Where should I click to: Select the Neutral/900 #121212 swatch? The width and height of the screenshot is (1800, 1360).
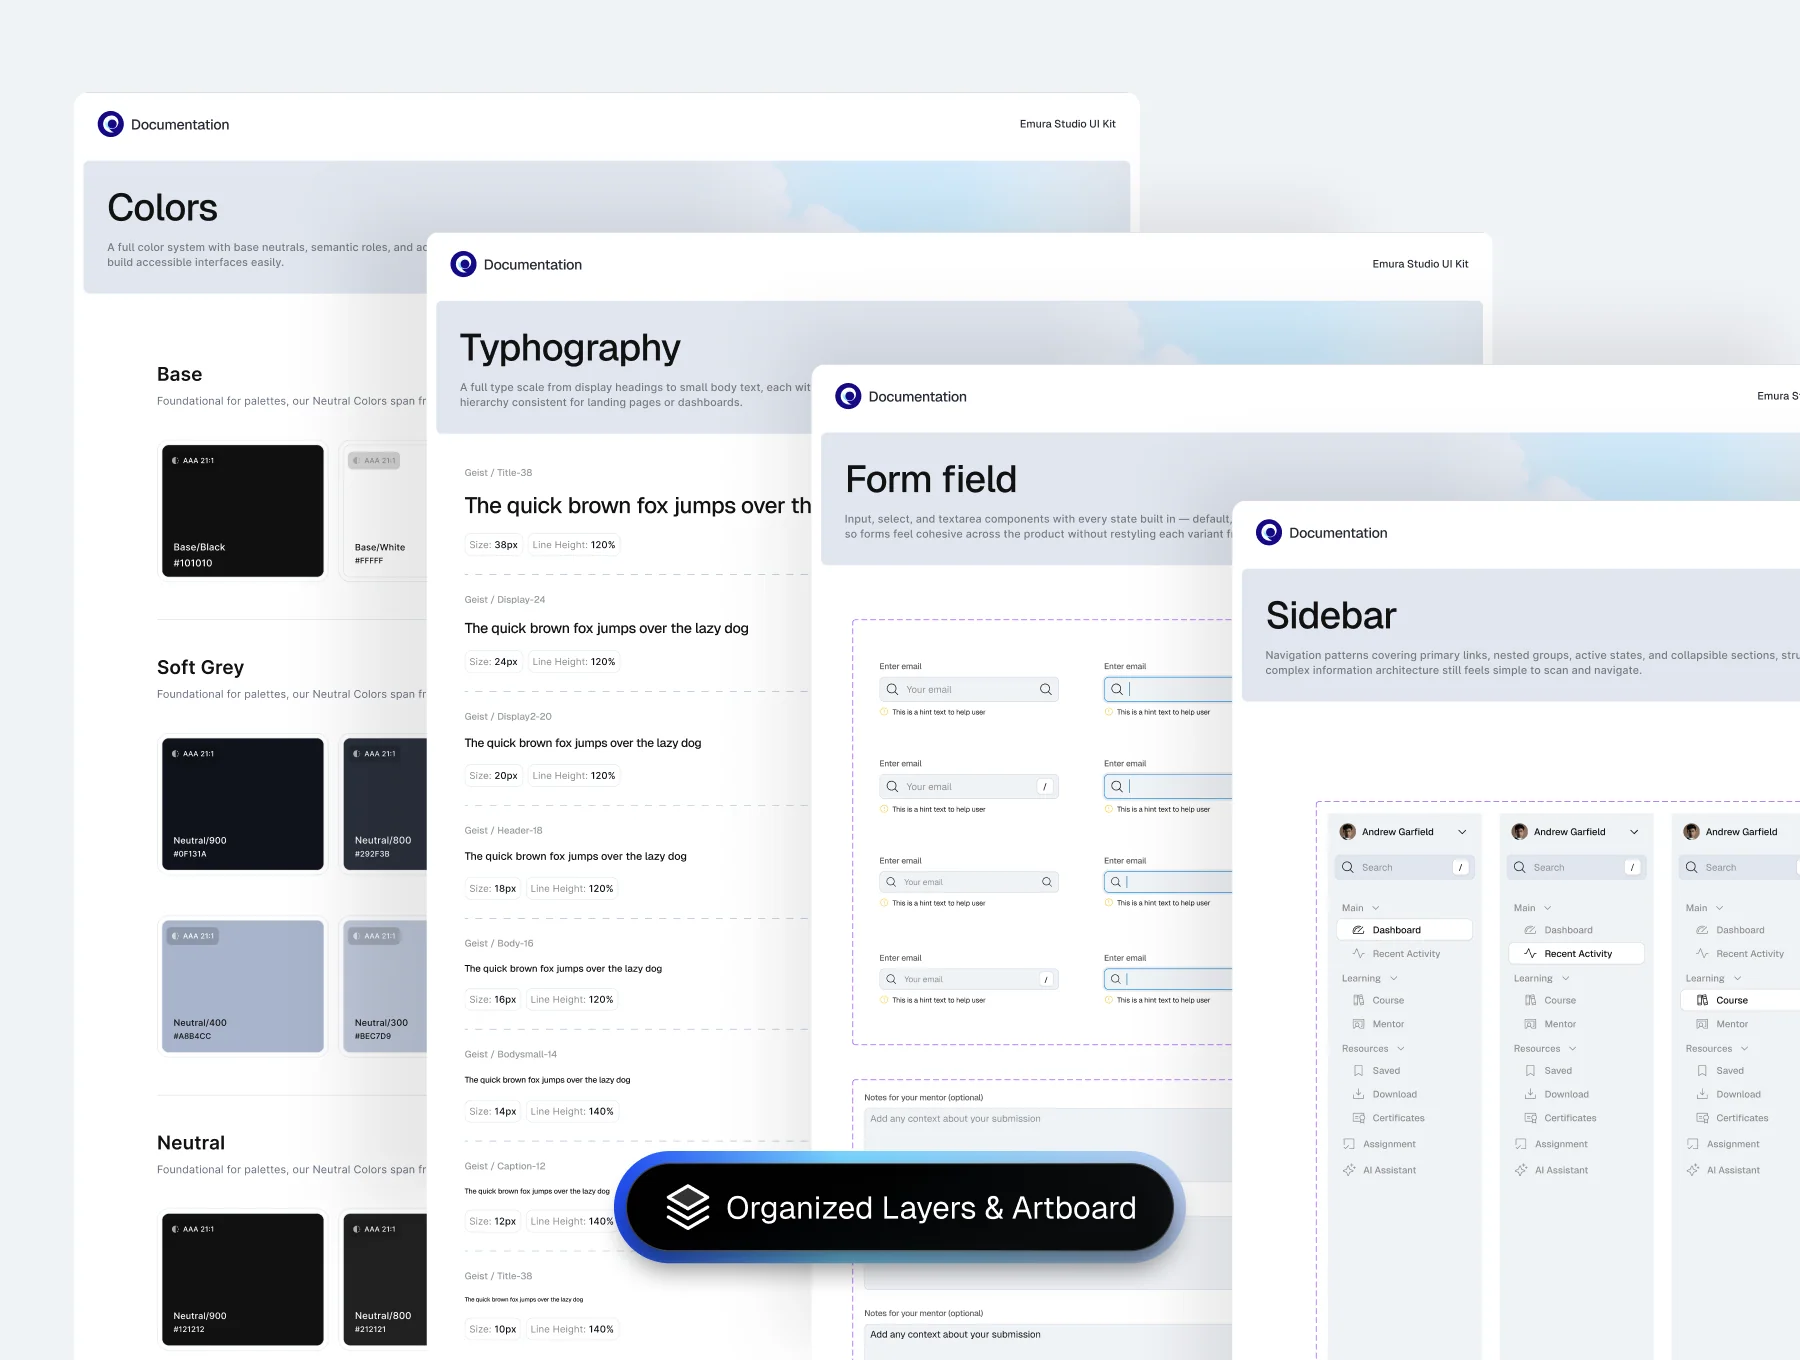pyautogui.click(x=243, y=1279)
